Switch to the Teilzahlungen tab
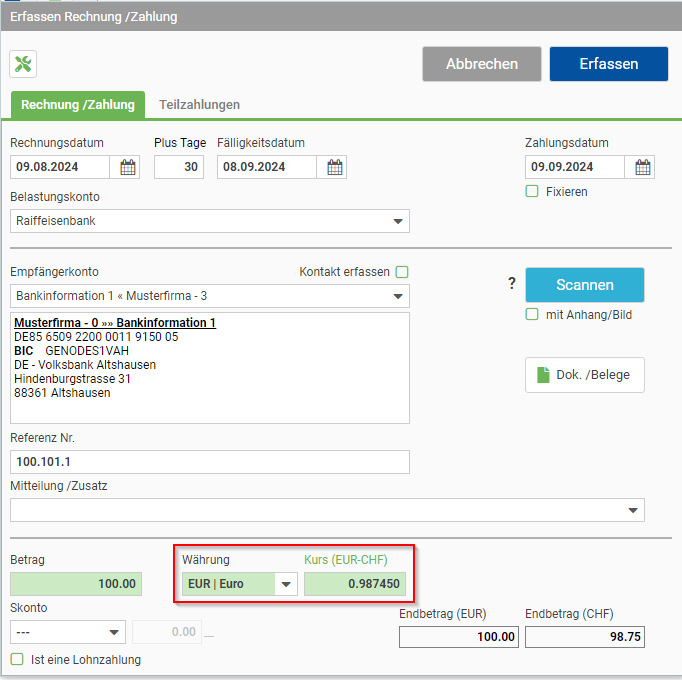This screenshot has height=680, width=682. tap(199, 105)
